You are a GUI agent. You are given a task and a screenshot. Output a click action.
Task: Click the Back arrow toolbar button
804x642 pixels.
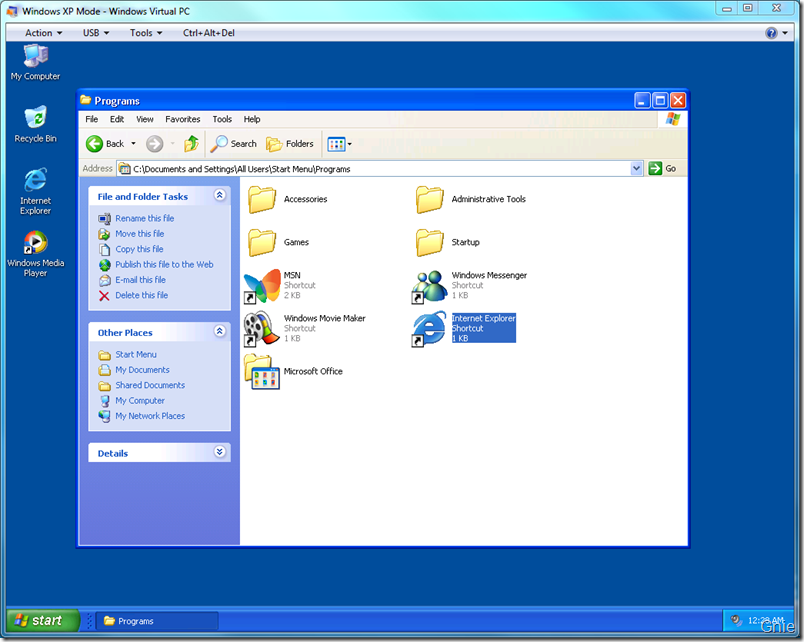pyautogui.click(x=106, y=144)
